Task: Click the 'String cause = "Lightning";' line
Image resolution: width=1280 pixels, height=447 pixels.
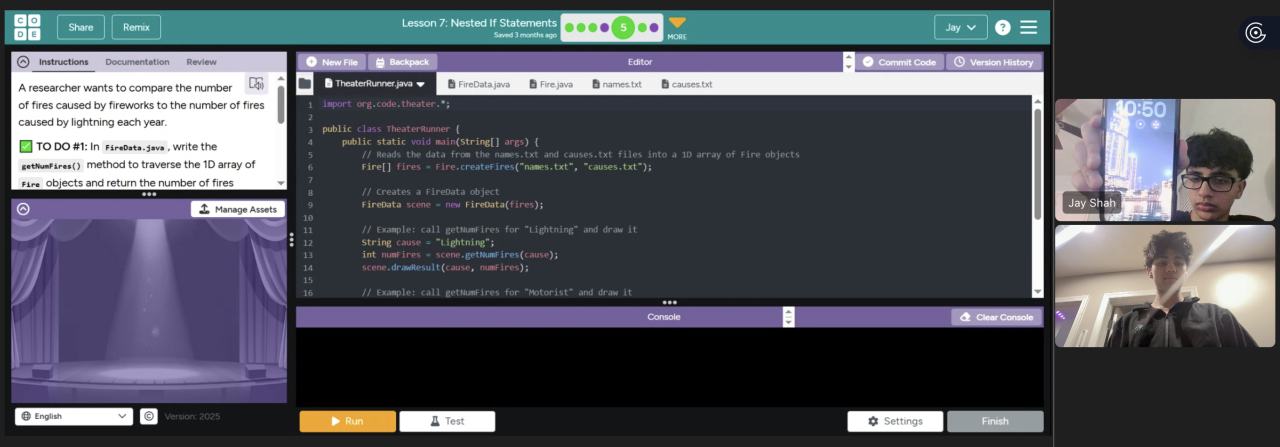Action: [x=428, y=242]
